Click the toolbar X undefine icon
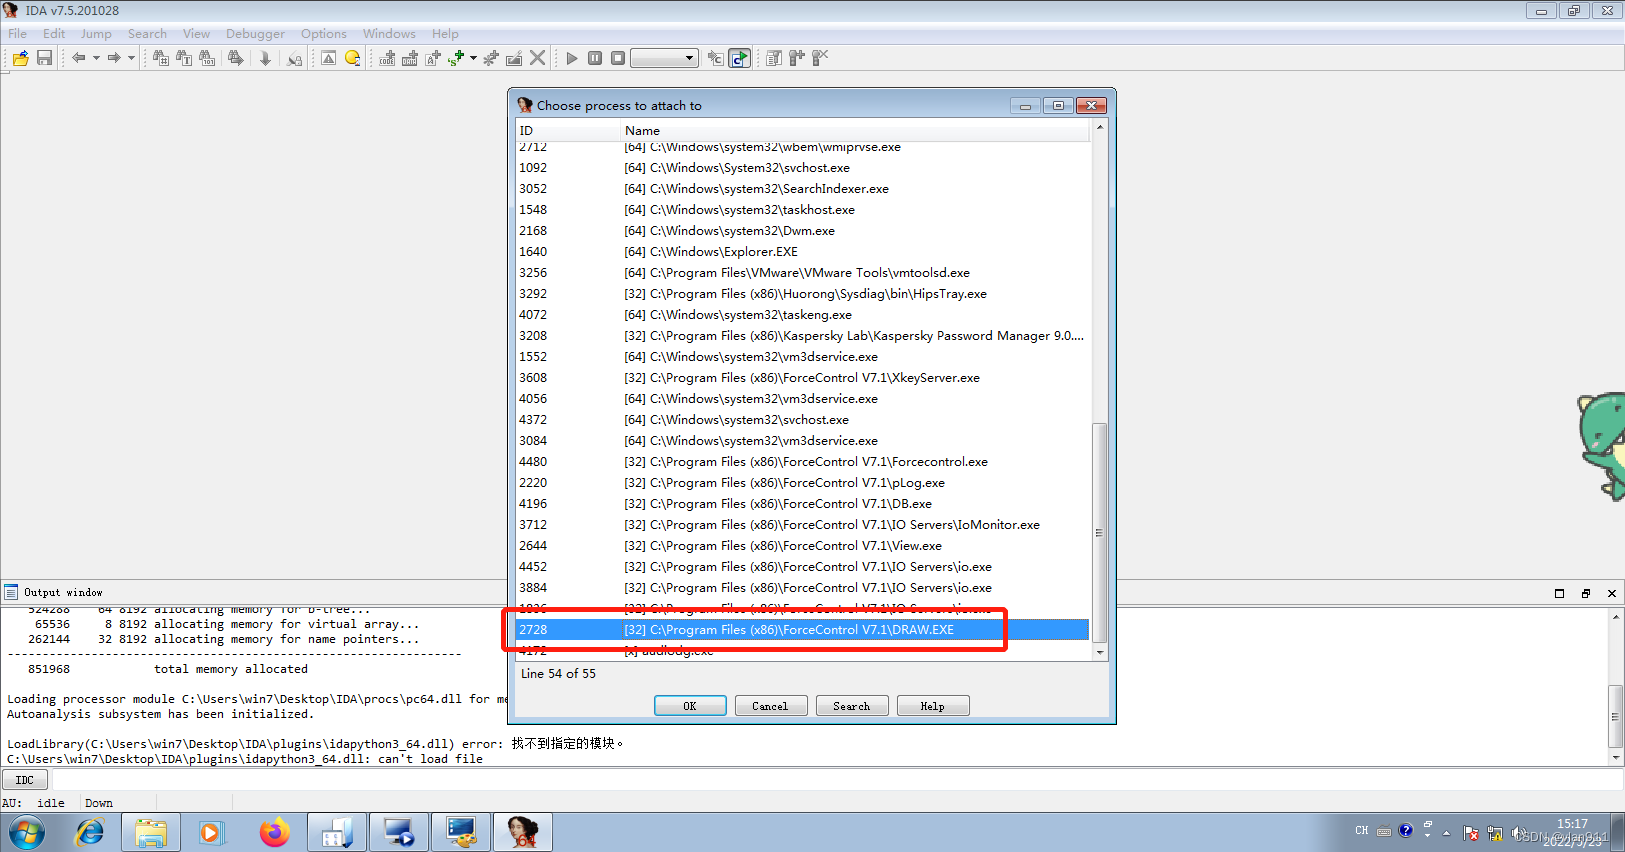This screenshot has width=1625, height=852. 538,58
